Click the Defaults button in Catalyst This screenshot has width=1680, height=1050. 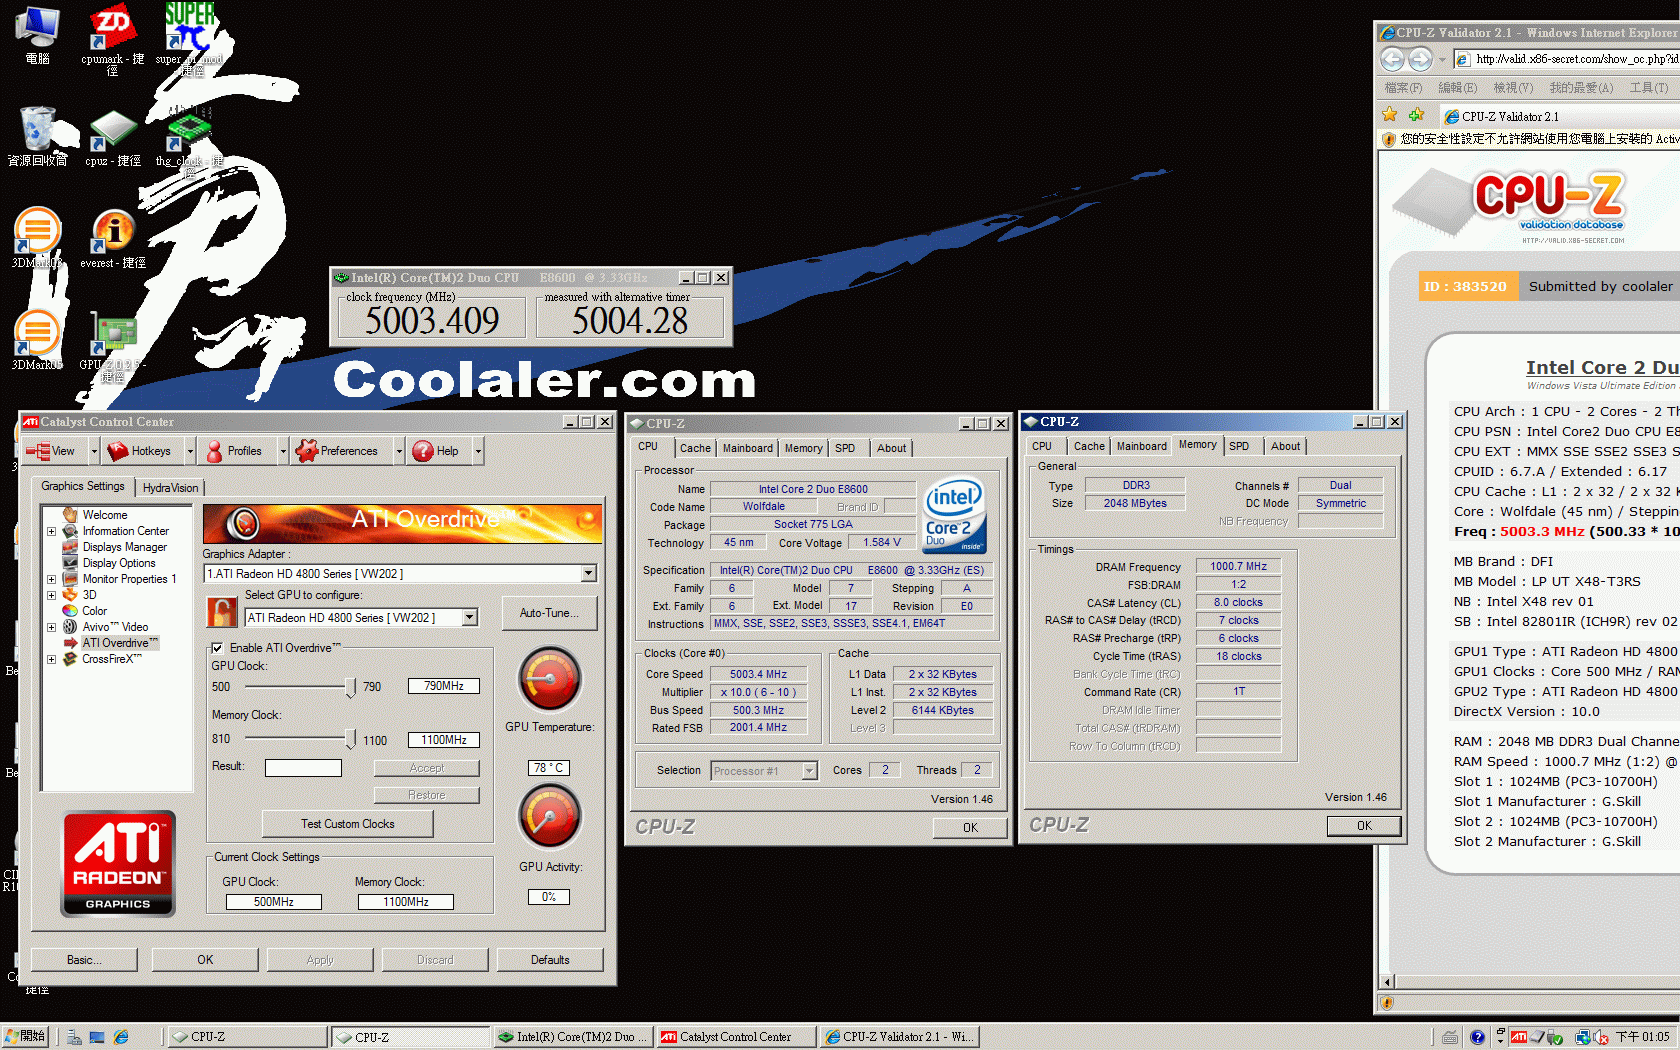pyautogui.click(x=550, y=960)
